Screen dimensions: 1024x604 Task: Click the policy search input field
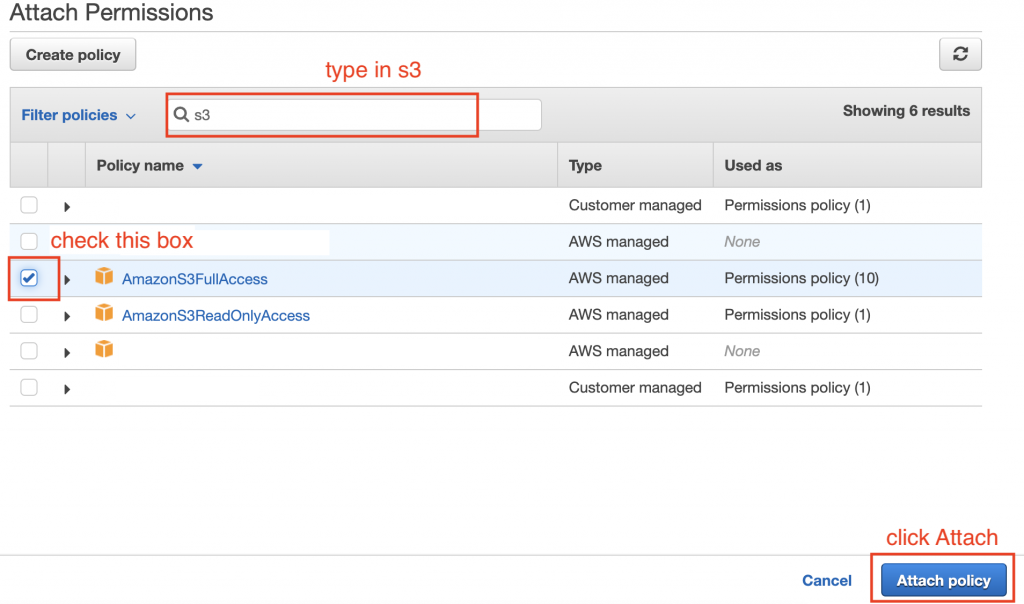[x=355, y=115]
